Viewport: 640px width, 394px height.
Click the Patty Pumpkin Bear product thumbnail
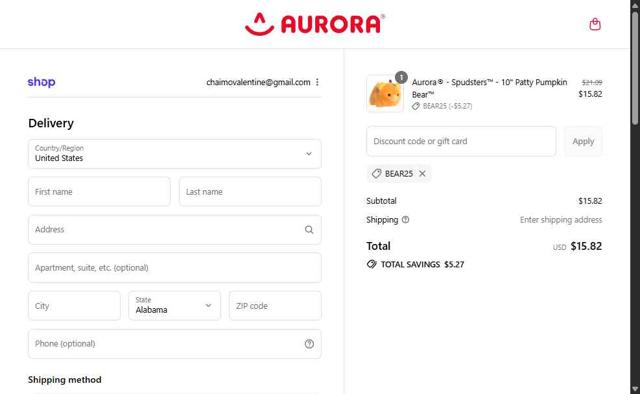[385, 94]
